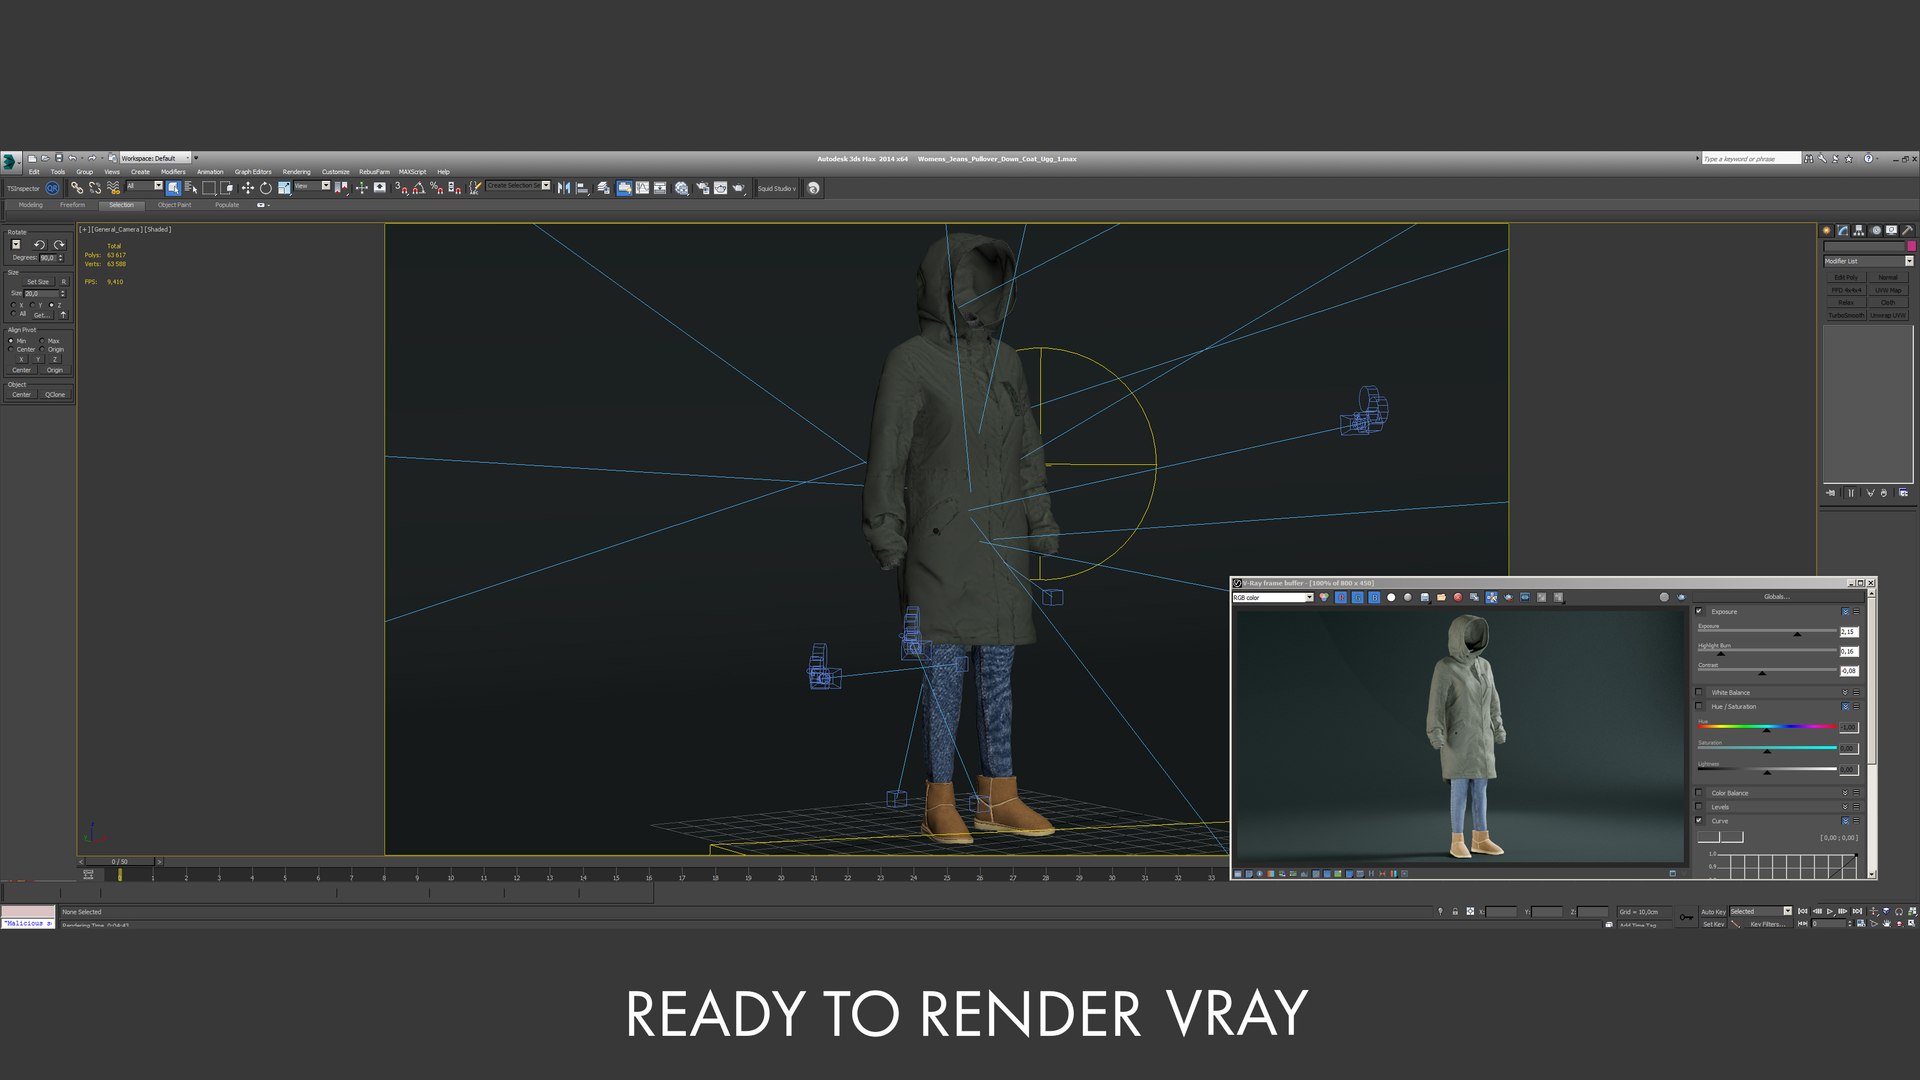Click the Render Production teapot icon
Image resolution: width=1920 pixels, height=1080 pixels.
coord(738,187)
